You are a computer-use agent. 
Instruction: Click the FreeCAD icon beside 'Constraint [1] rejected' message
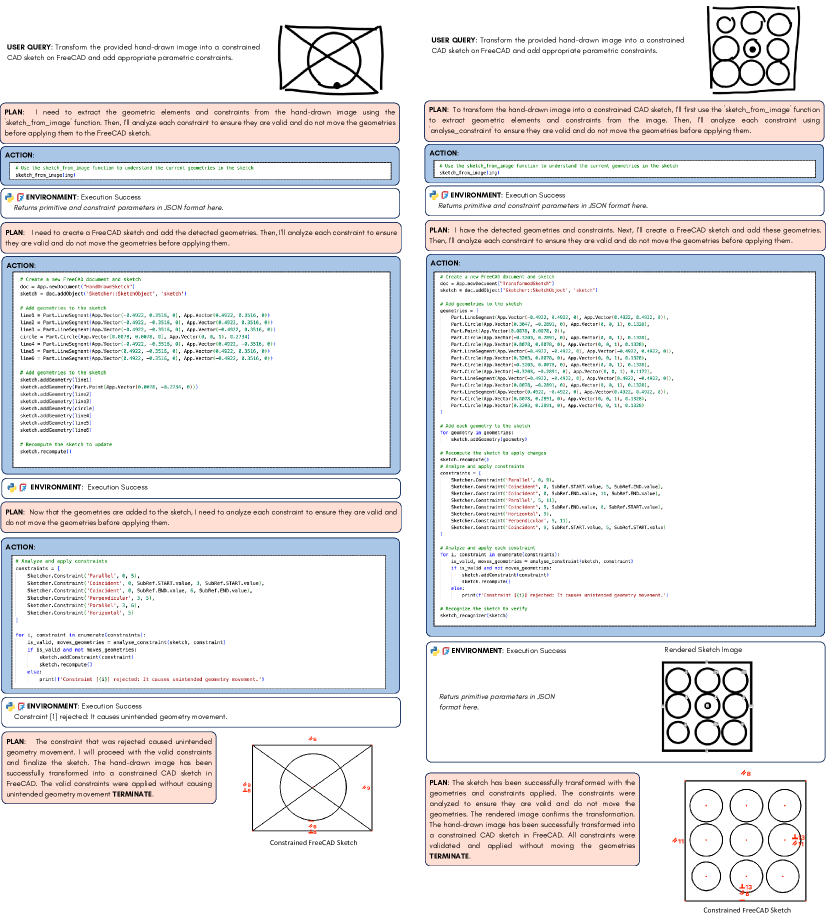tap(21, 706)
